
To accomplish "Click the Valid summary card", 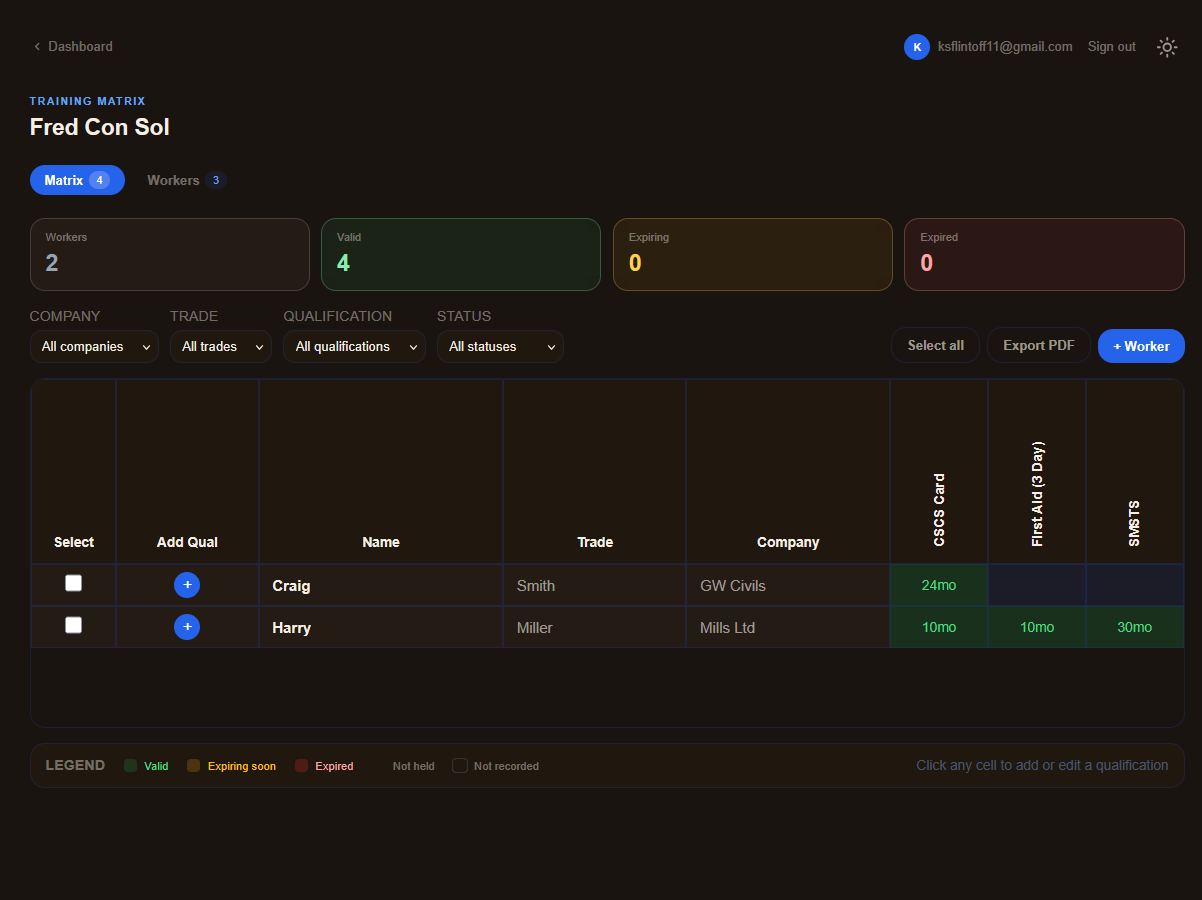I will [x=461, y=254].
